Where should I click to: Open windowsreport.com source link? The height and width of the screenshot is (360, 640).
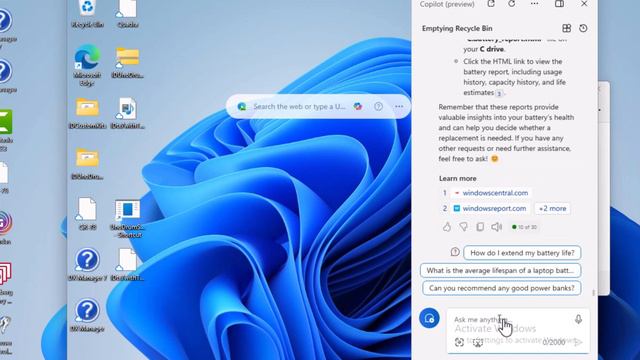coord(490,208)
